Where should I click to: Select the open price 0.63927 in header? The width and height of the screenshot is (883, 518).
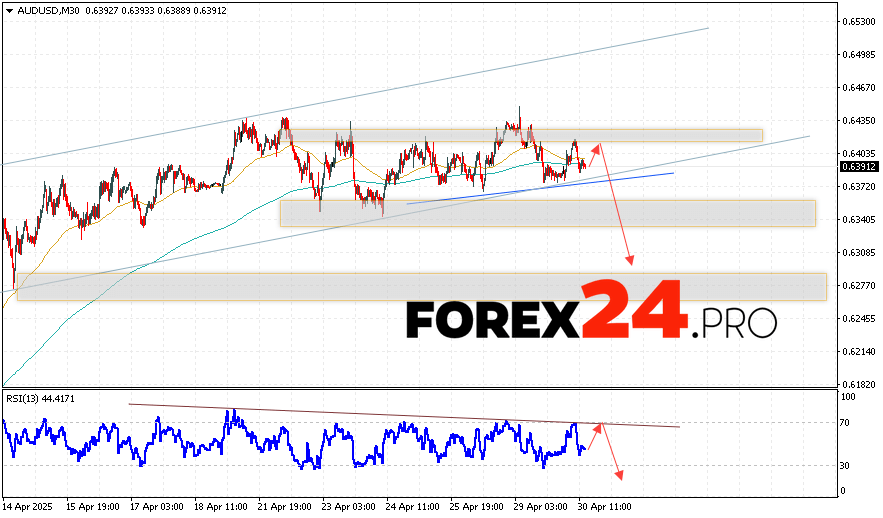click(x=102, y=11)
